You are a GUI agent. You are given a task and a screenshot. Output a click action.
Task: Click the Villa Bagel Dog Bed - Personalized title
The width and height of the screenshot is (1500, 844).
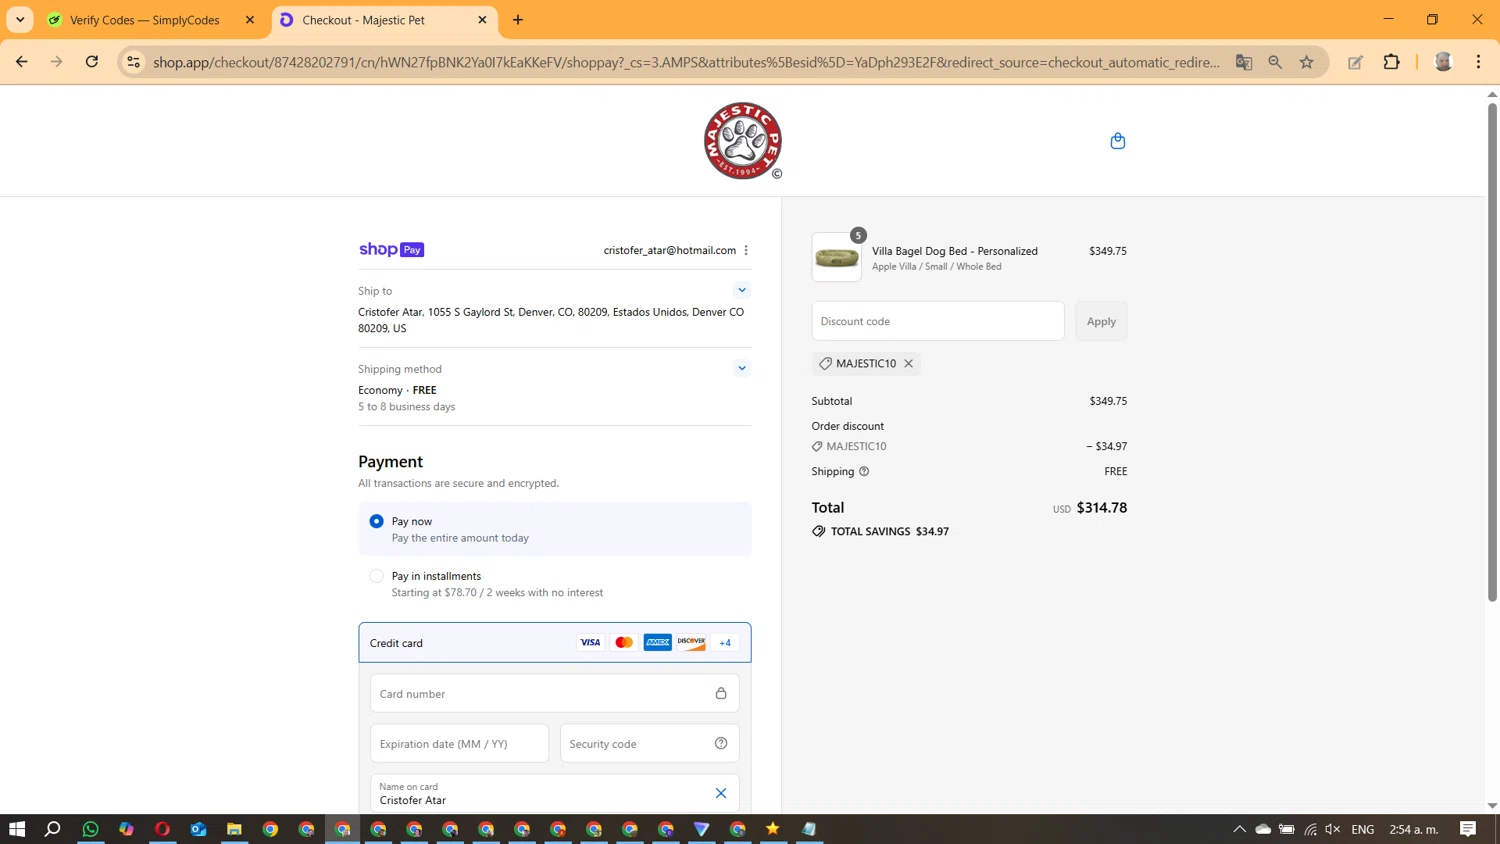(955, 251)
